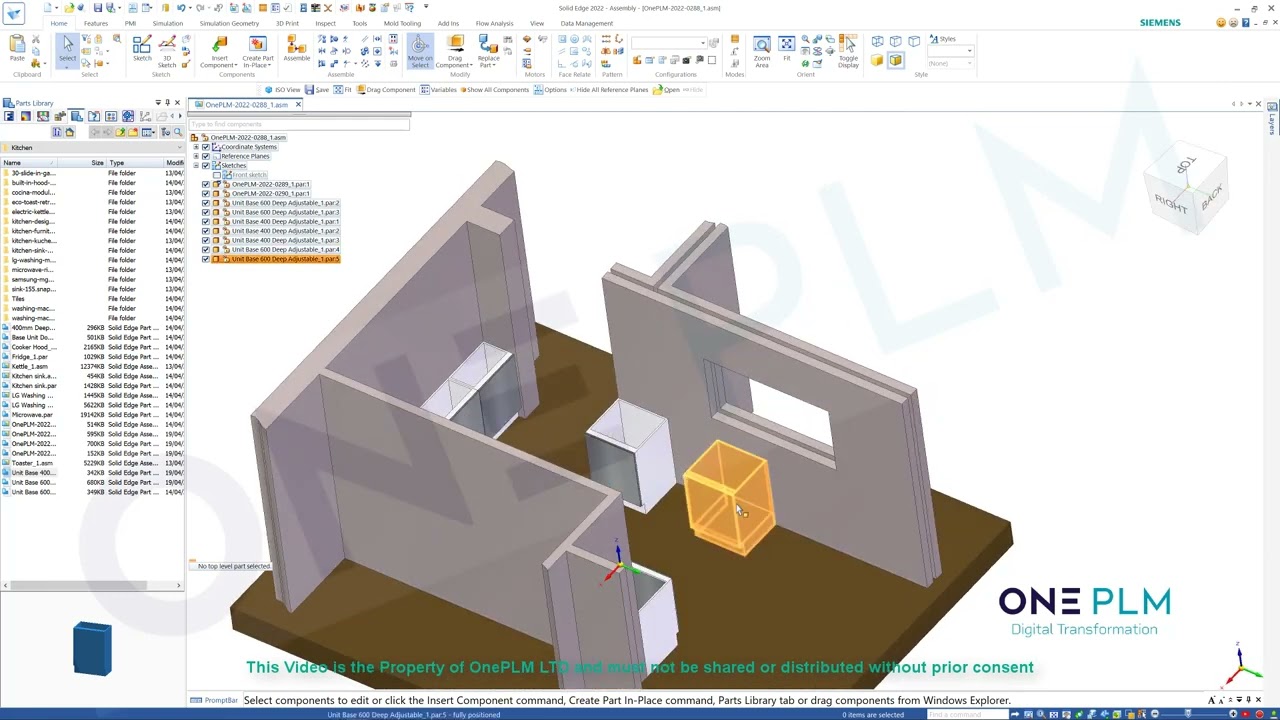Toggle Reference Planes visibility checkbox

[x=206, y=156]
